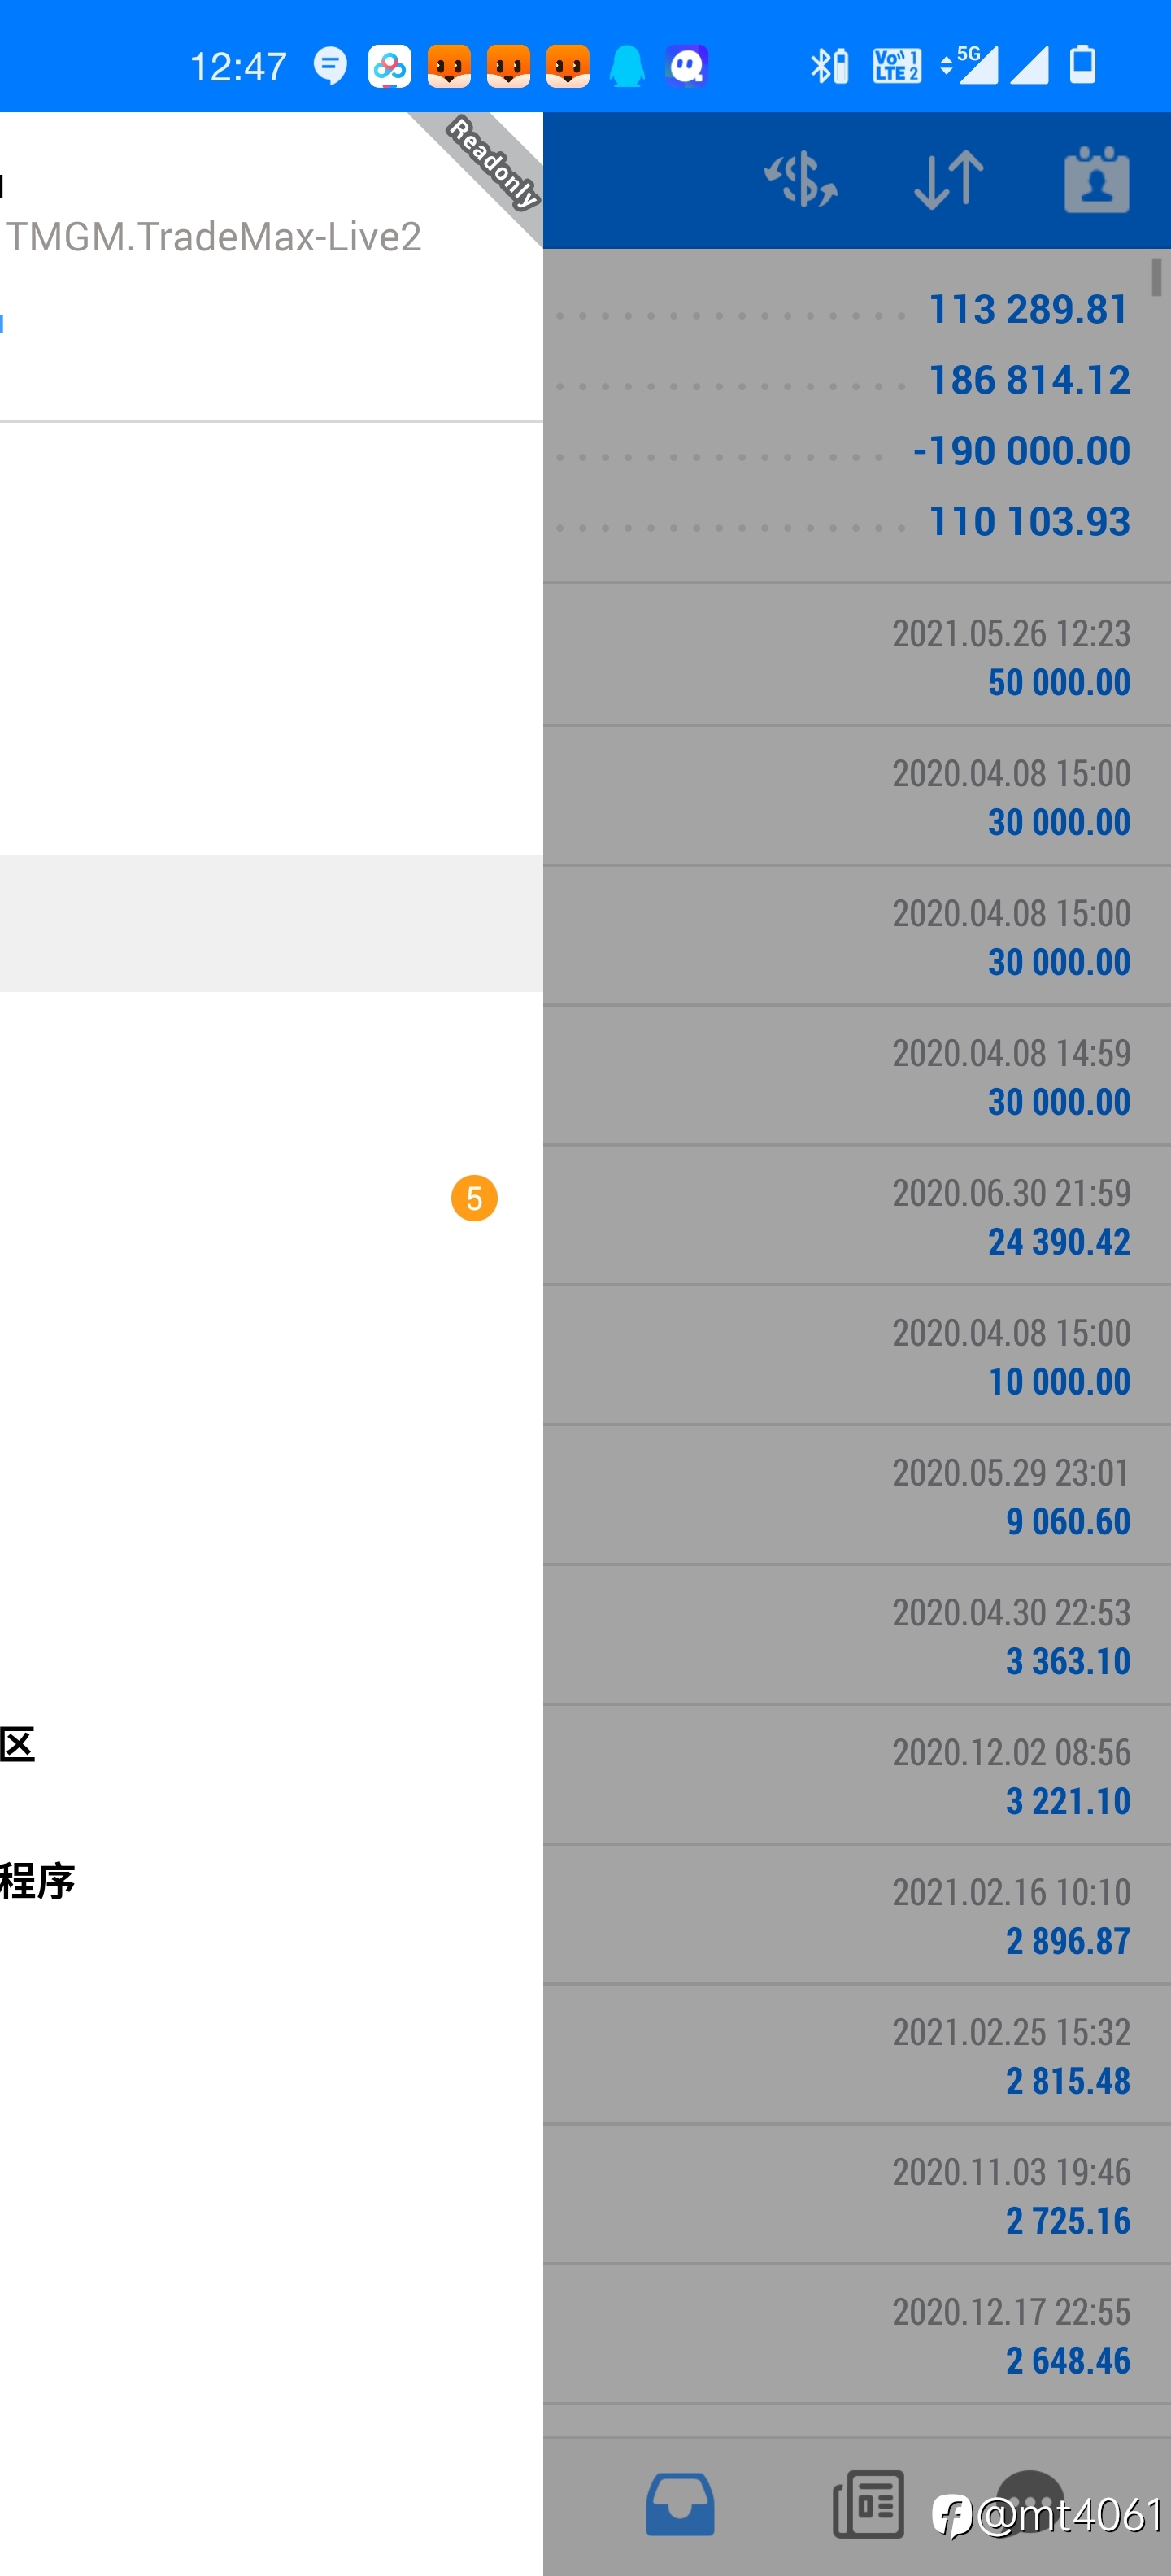This screenshot has height=2576, width=1171.
Task: Switch to the History tray tab
Action: click(680, 2504)
